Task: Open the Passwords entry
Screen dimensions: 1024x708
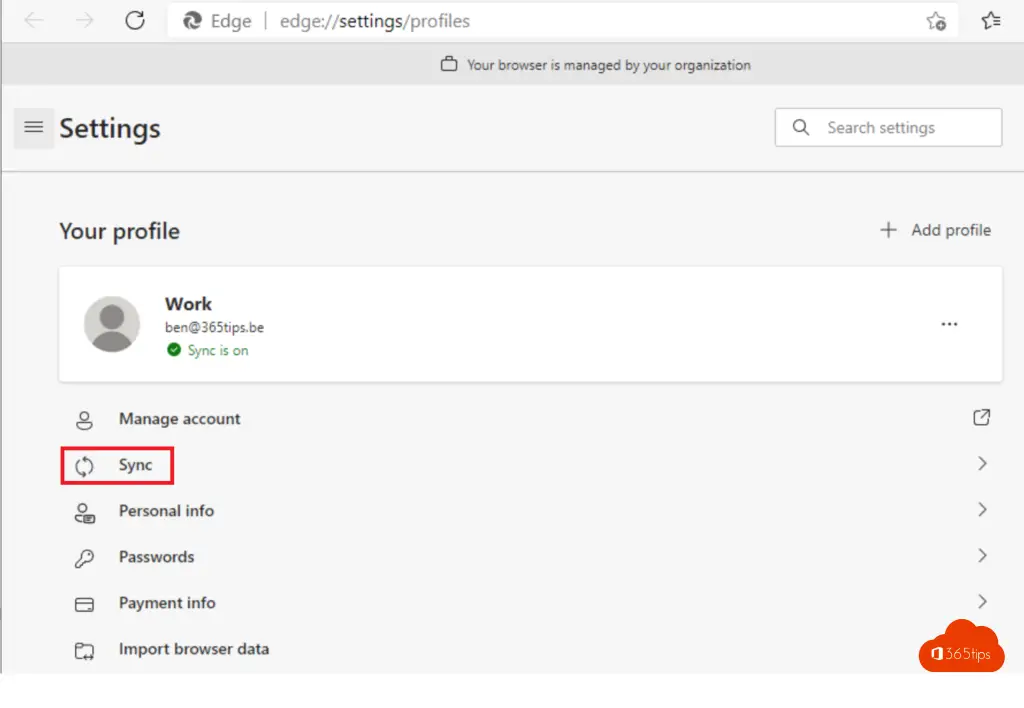Action: pos(530,557)
